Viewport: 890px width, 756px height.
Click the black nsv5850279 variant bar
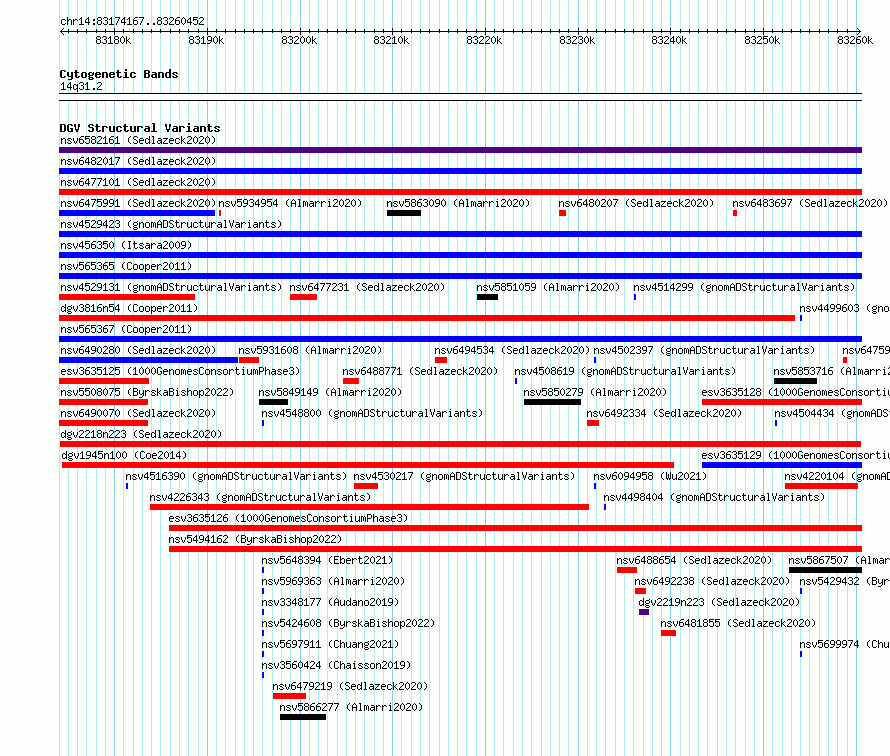click(552, 402)
